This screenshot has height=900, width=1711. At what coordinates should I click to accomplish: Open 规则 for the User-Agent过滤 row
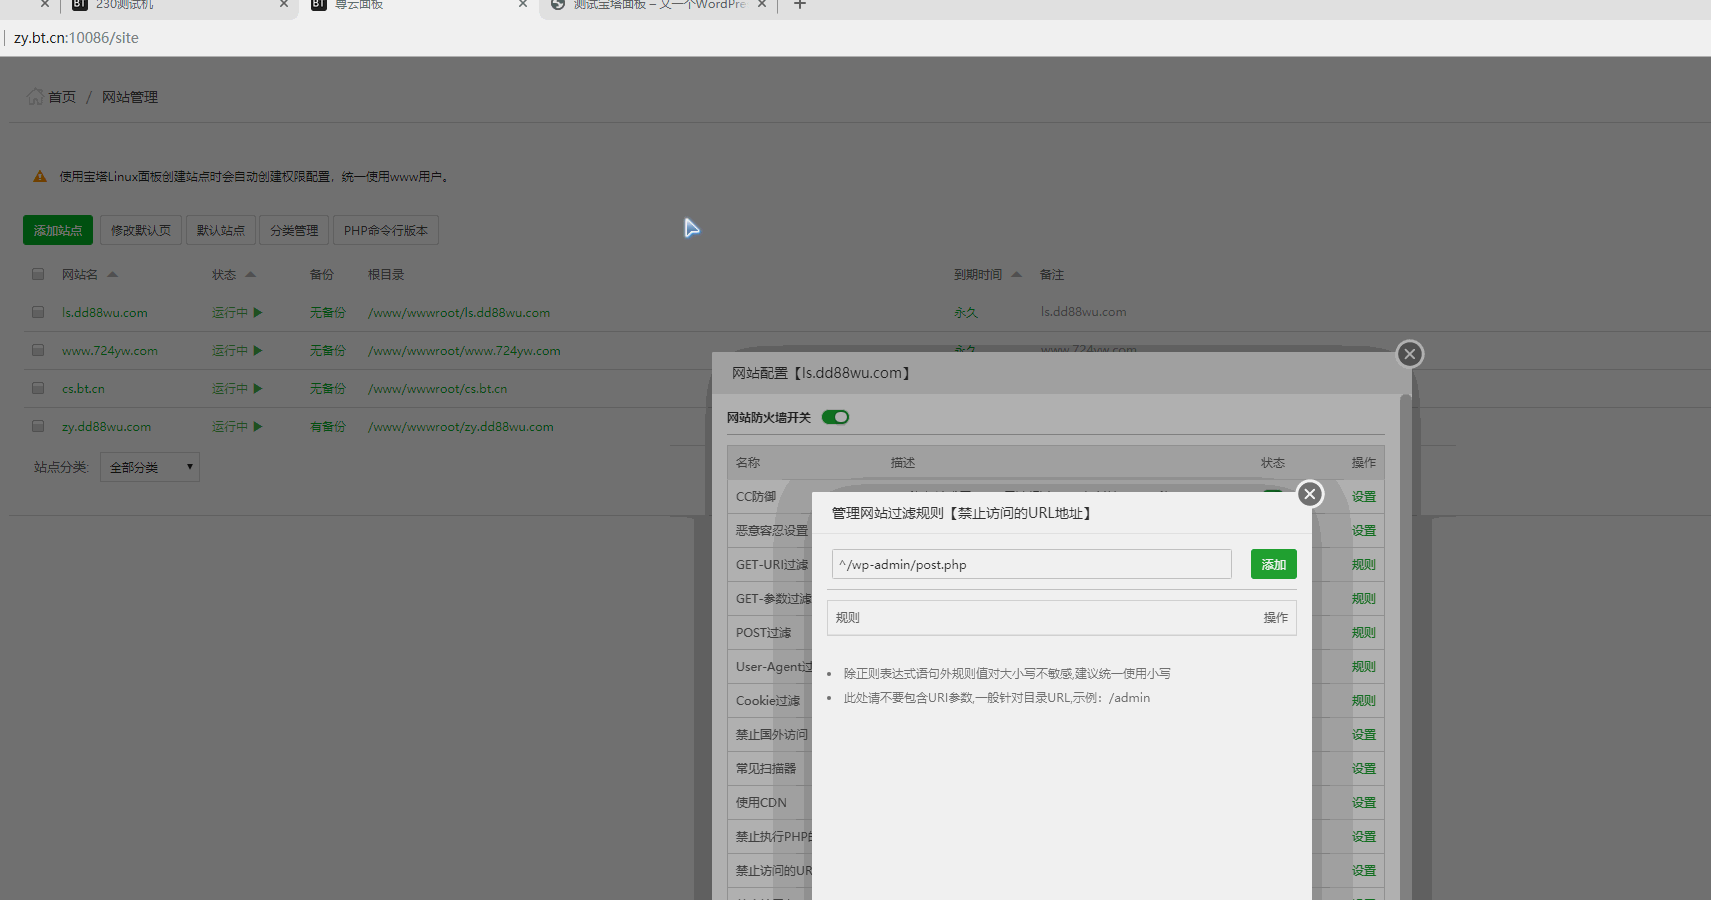pyautogui.click(x=1364, y=667)
